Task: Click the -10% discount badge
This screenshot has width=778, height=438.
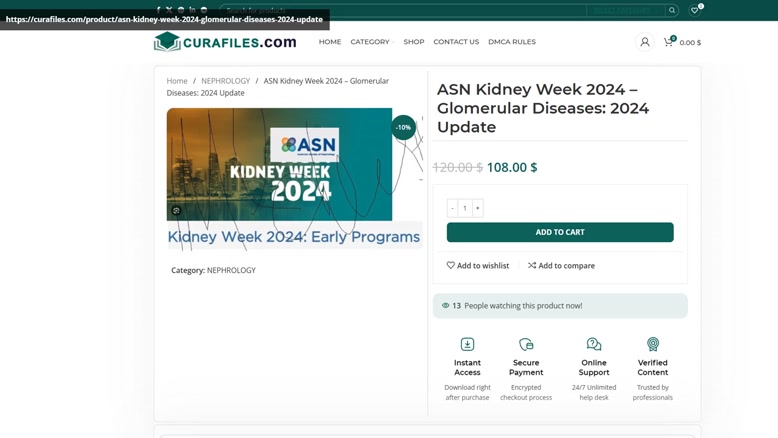Action: 403,127
